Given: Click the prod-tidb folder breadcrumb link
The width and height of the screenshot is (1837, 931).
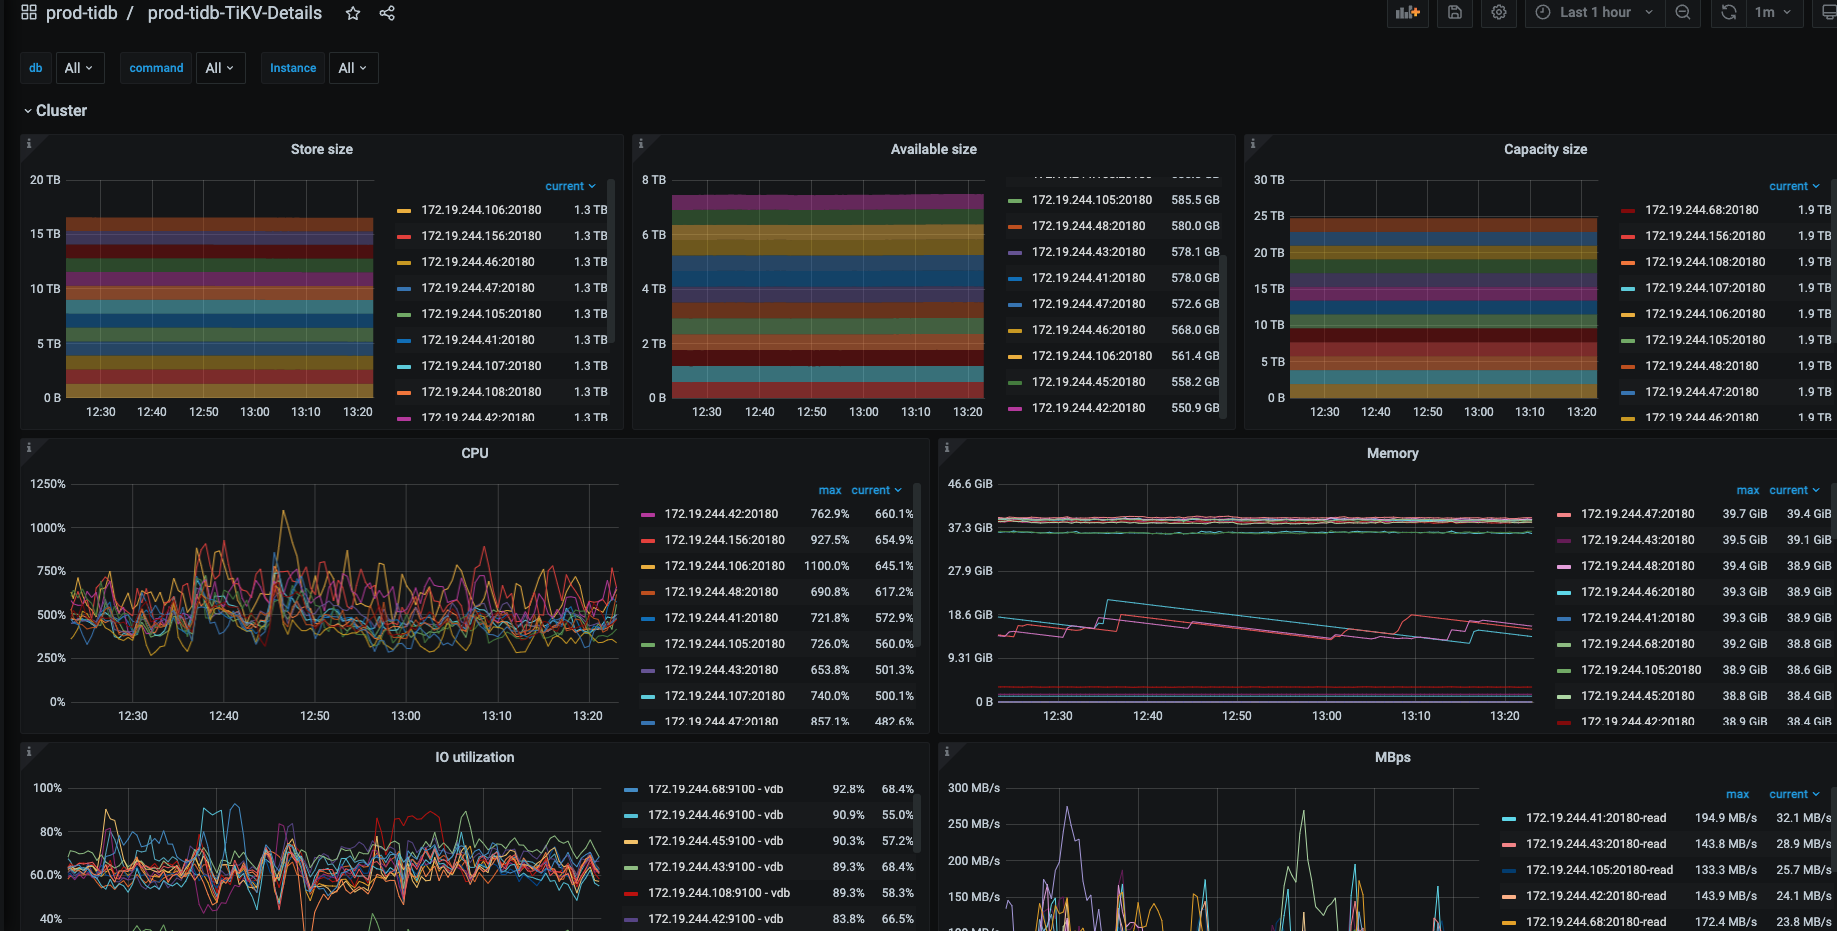Looking at the screenshot, I should point(82,13).
